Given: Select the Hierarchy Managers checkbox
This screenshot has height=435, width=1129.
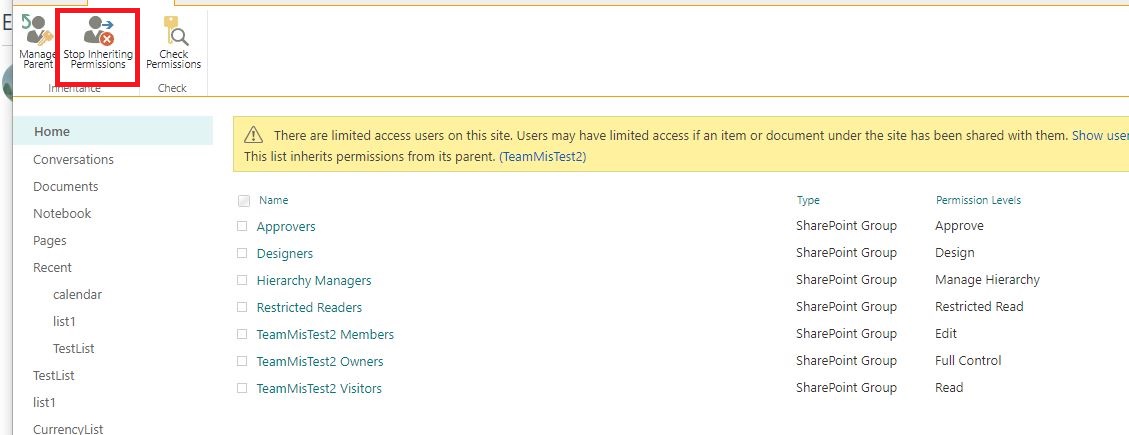Looking at the screenshot, I should click(242, 280).
